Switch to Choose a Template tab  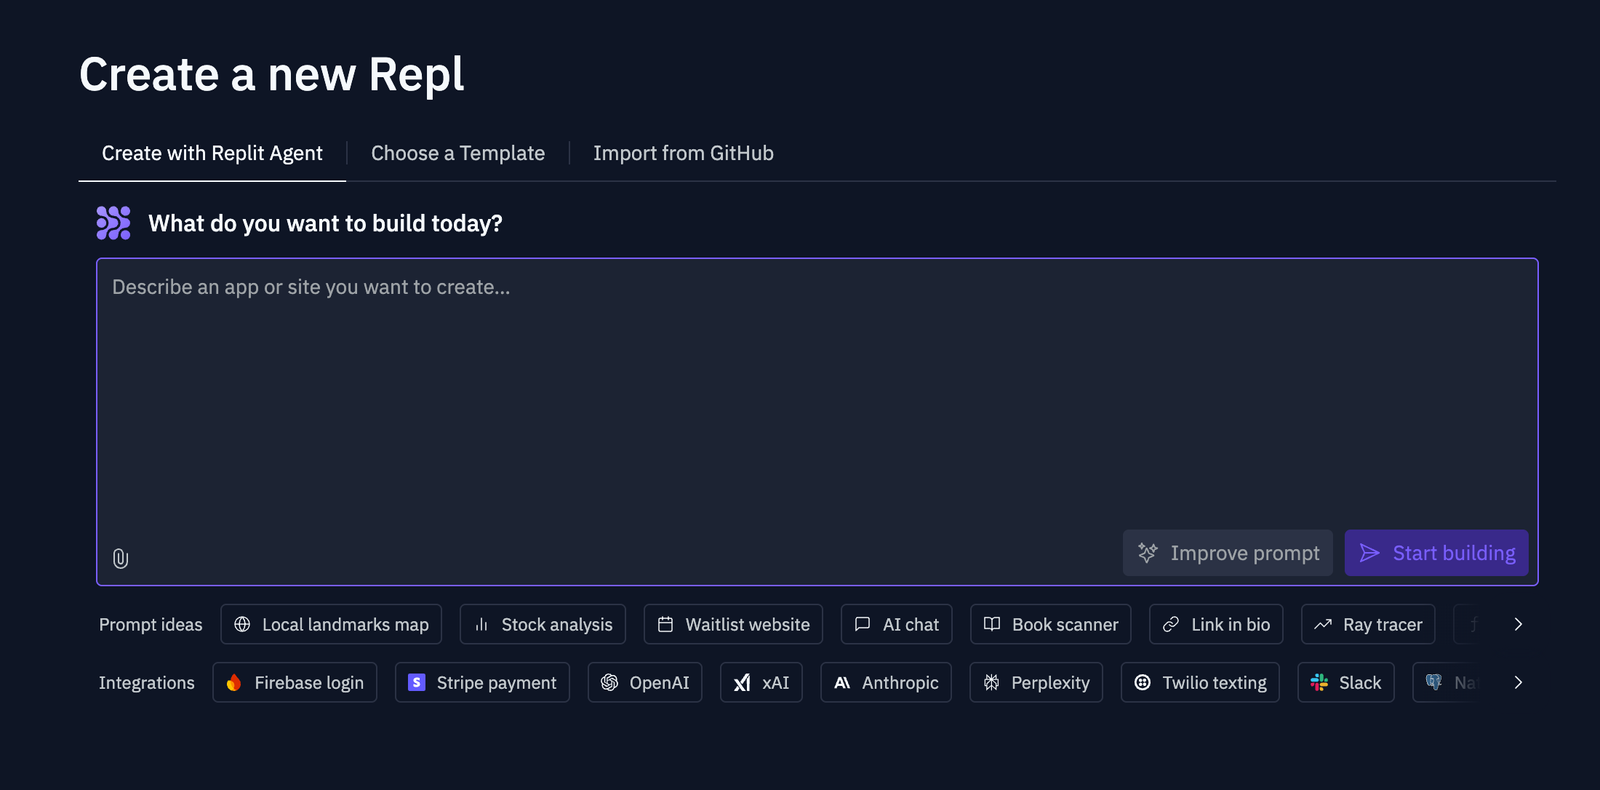458,153
